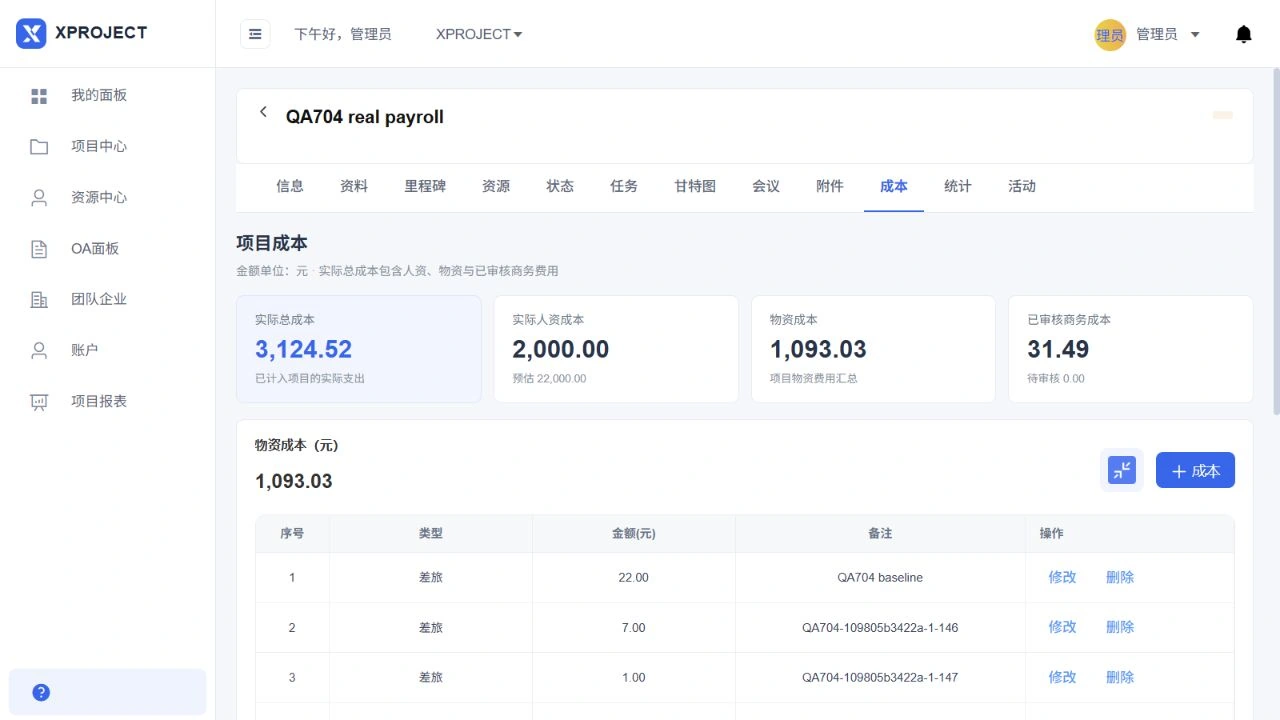Click the XPROJECT logo icon
The width and height of the screenshot is (1280, 720).
pos(31,33)
